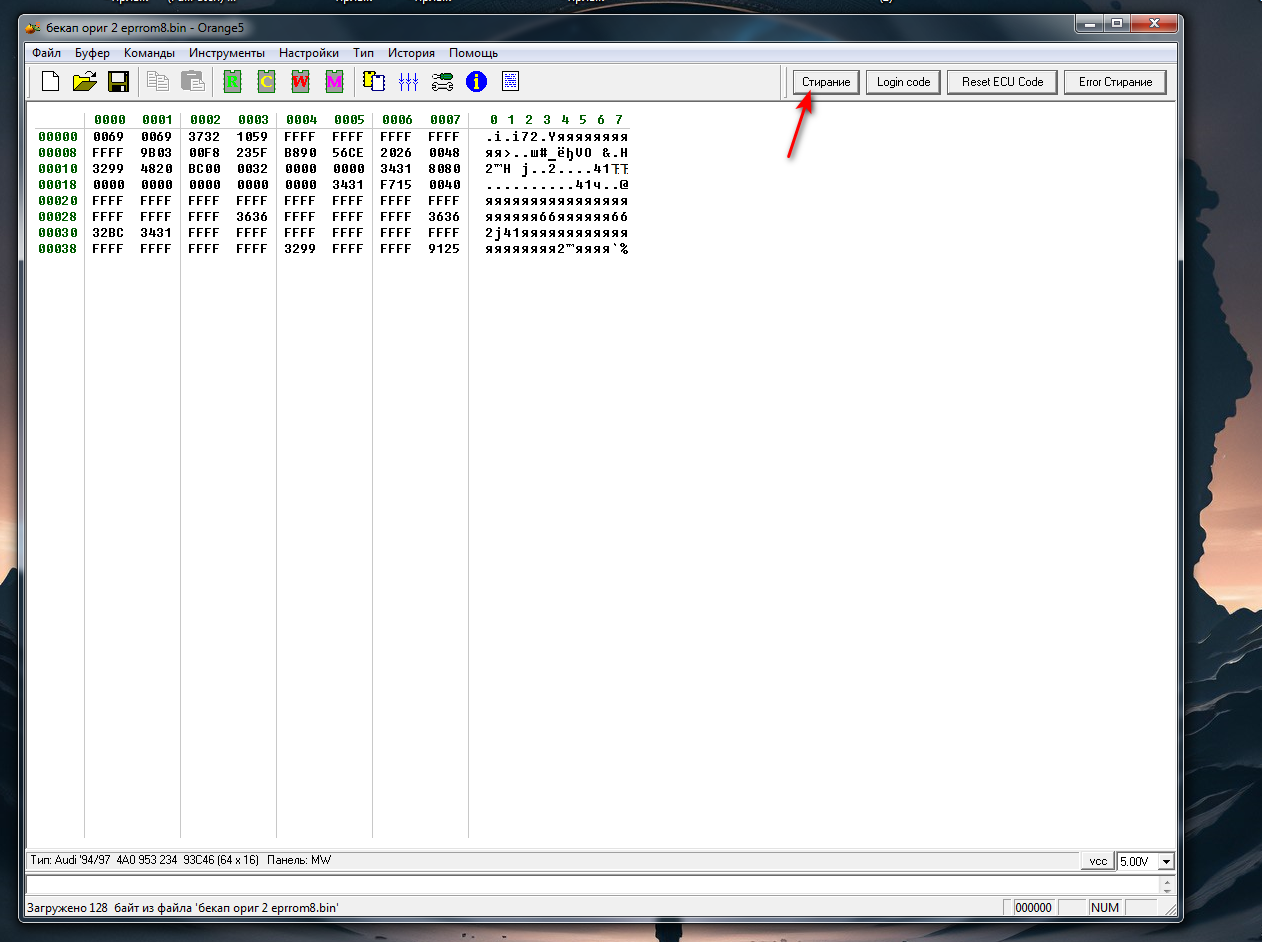Image resolution: width=1262 pixels, height=942 pixels.
Task: Click hex cell 9B03 at row 00008
Action: (x=157, y=153)
